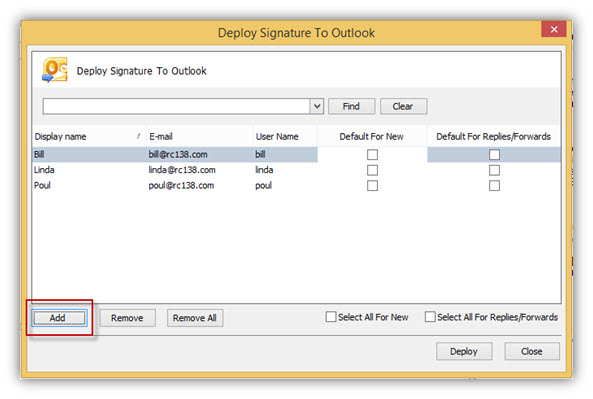This screenshot has width=593, height=399.
Task: Check Default For New for Bill
Action: [x=372, y=155]
